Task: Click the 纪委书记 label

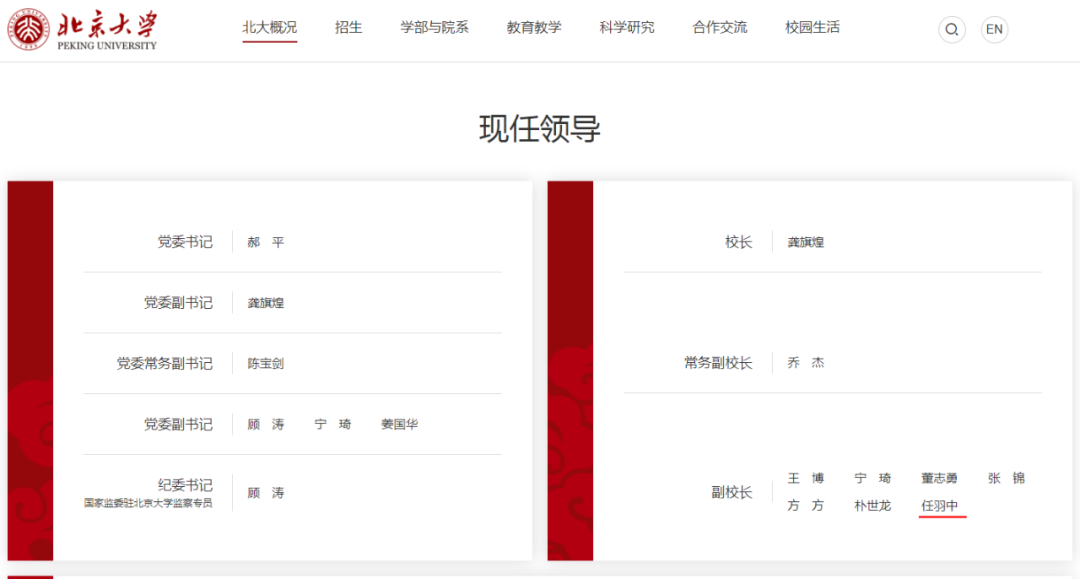Action: click(x=185, y=485)
